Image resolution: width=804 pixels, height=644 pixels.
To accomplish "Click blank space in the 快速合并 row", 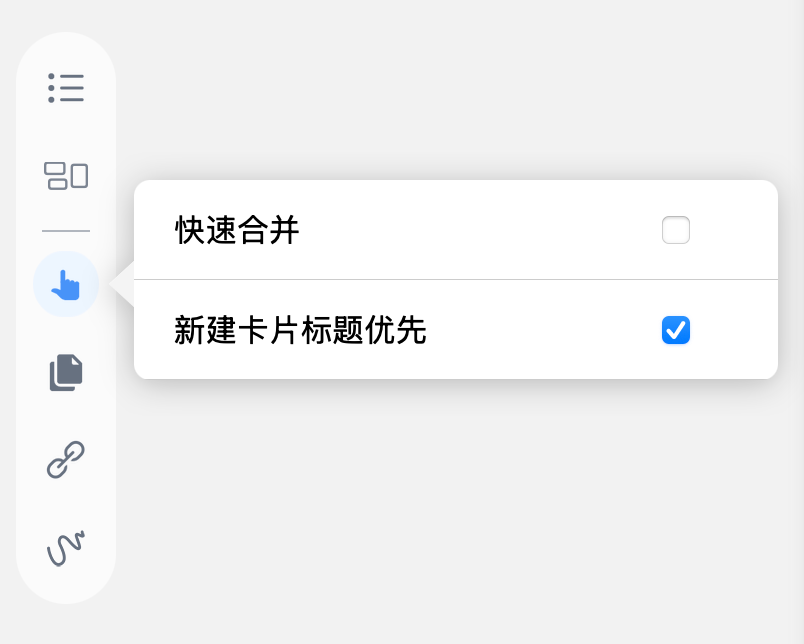I will (477, 230).
